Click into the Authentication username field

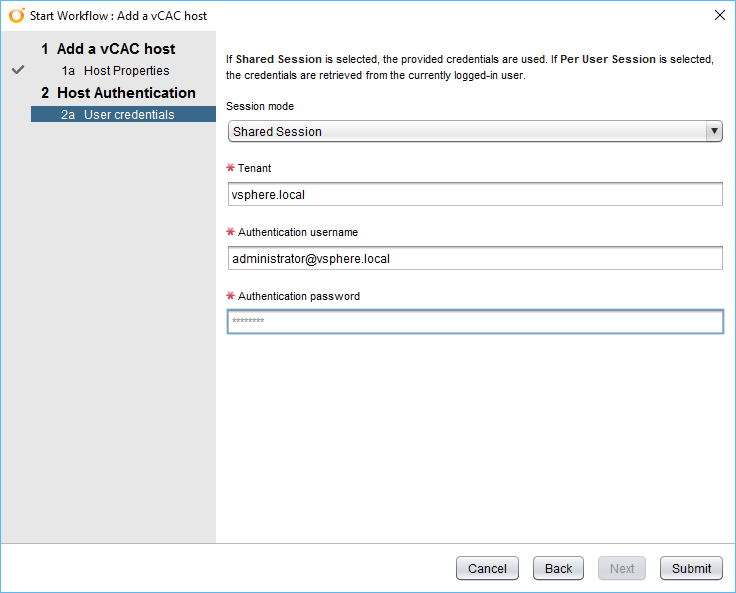pyautogui.click(x=474, y=258)
